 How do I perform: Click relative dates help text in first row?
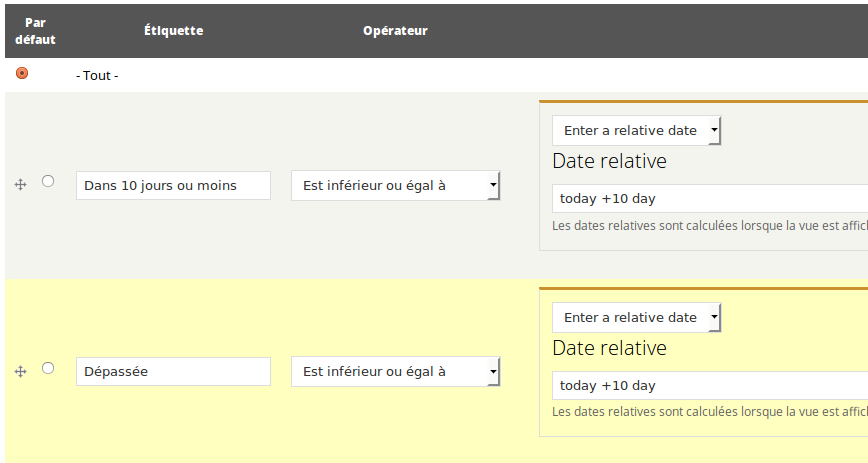(x=710, y=226)
